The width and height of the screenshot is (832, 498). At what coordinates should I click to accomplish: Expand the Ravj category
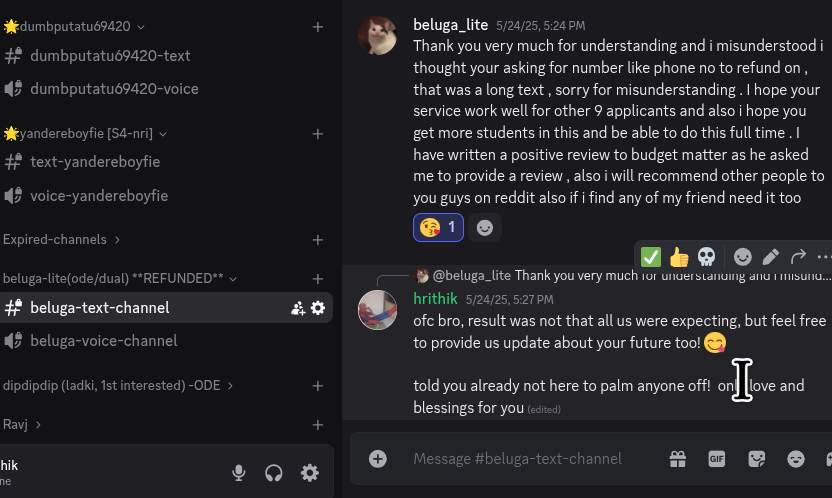[x=22, y=425]
